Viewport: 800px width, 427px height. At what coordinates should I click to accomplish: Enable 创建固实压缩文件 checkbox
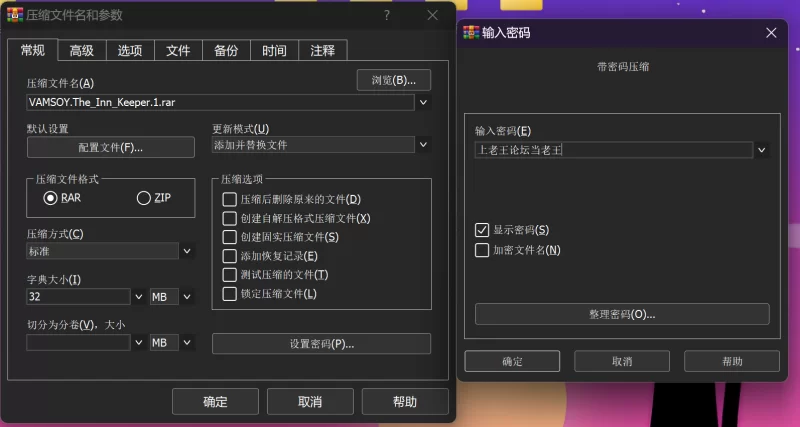[230, 237]
